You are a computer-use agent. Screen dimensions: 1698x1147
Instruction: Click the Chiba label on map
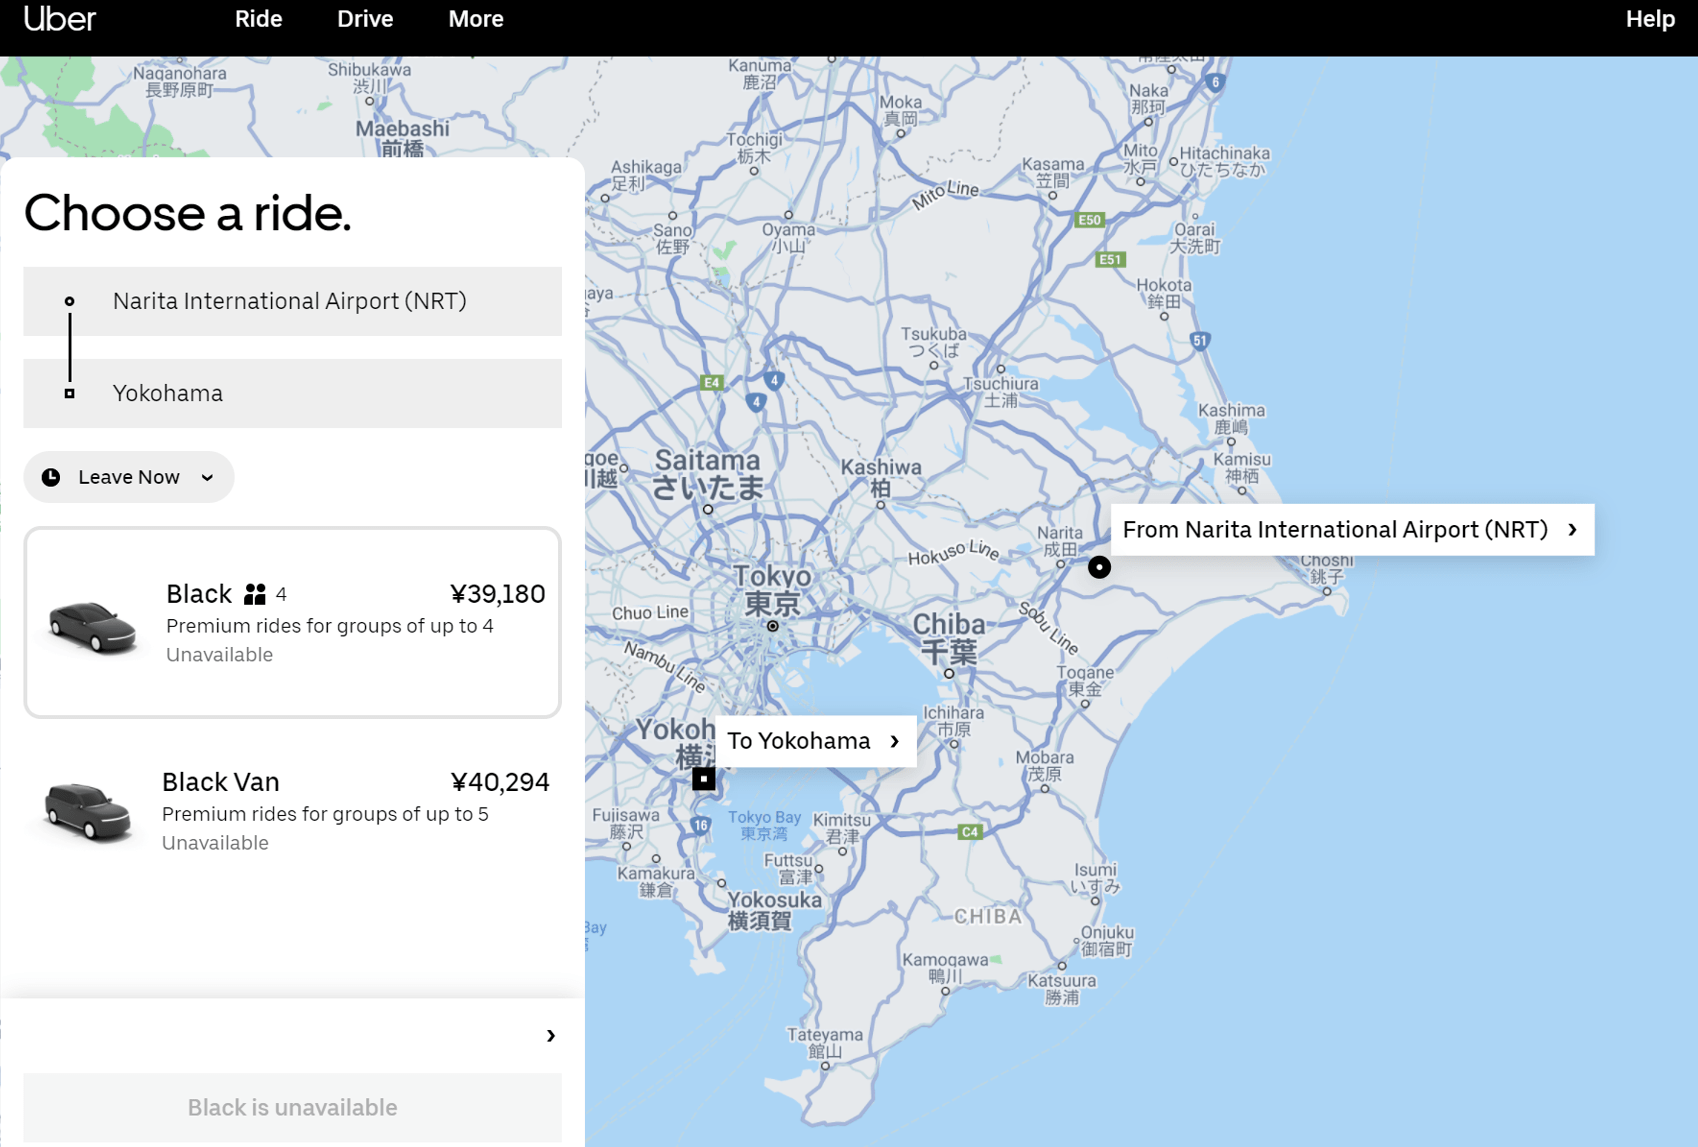948,638
